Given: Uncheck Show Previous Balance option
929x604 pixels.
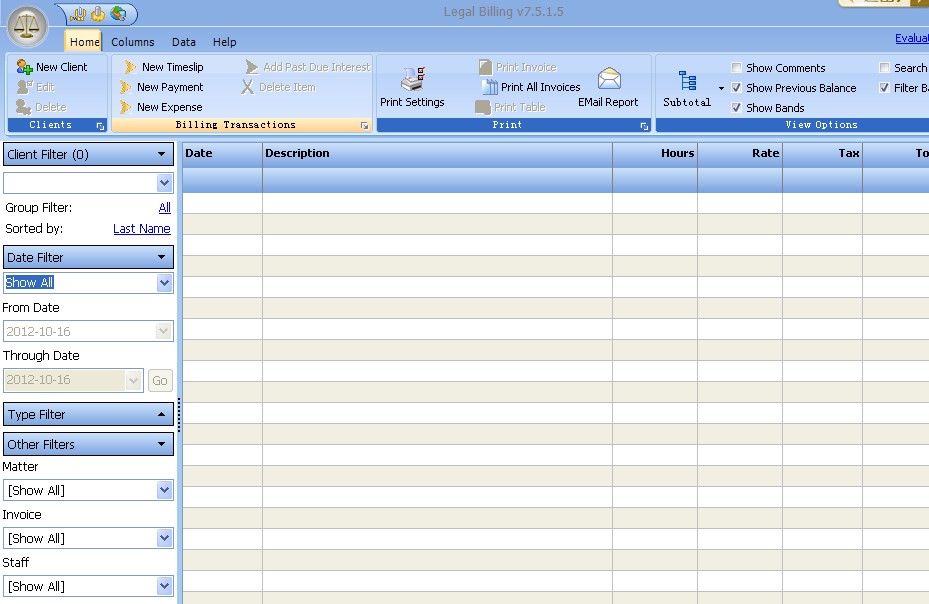Looking at the screenshot, I should coord(737,88).
